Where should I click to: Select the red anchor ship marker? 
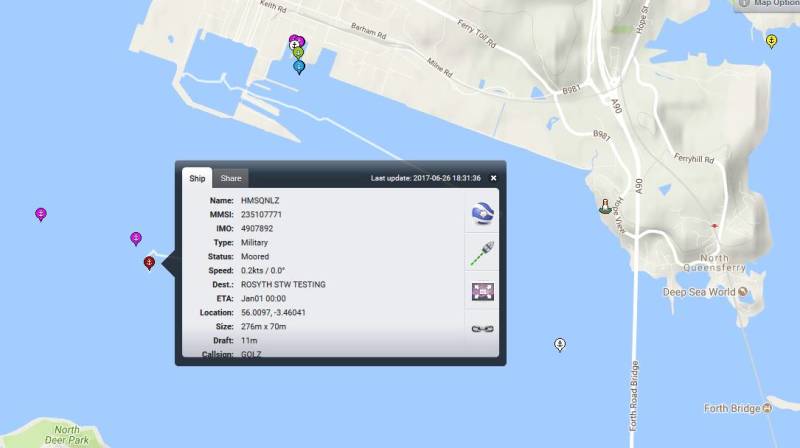(x=149, y=263)
